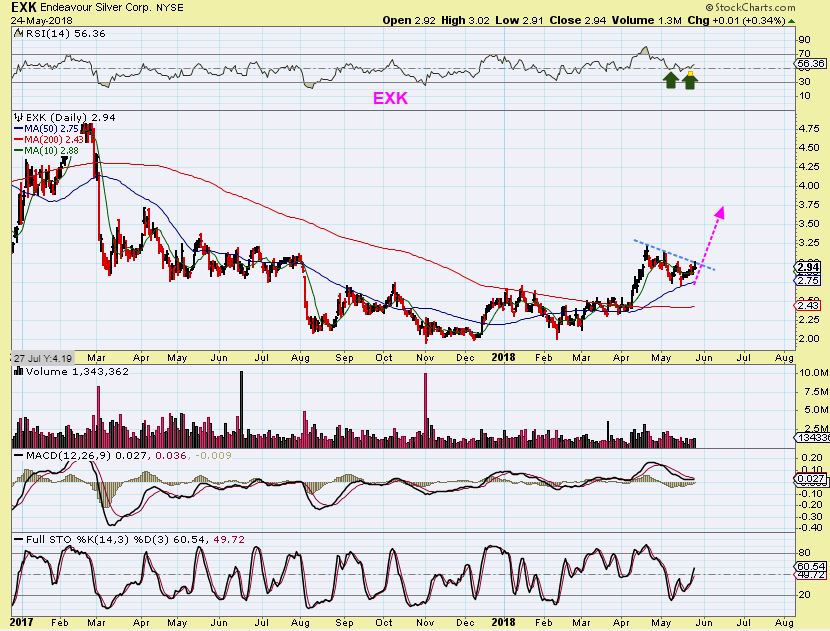Click the red MA(200) legend line swatch

(19, 140)
